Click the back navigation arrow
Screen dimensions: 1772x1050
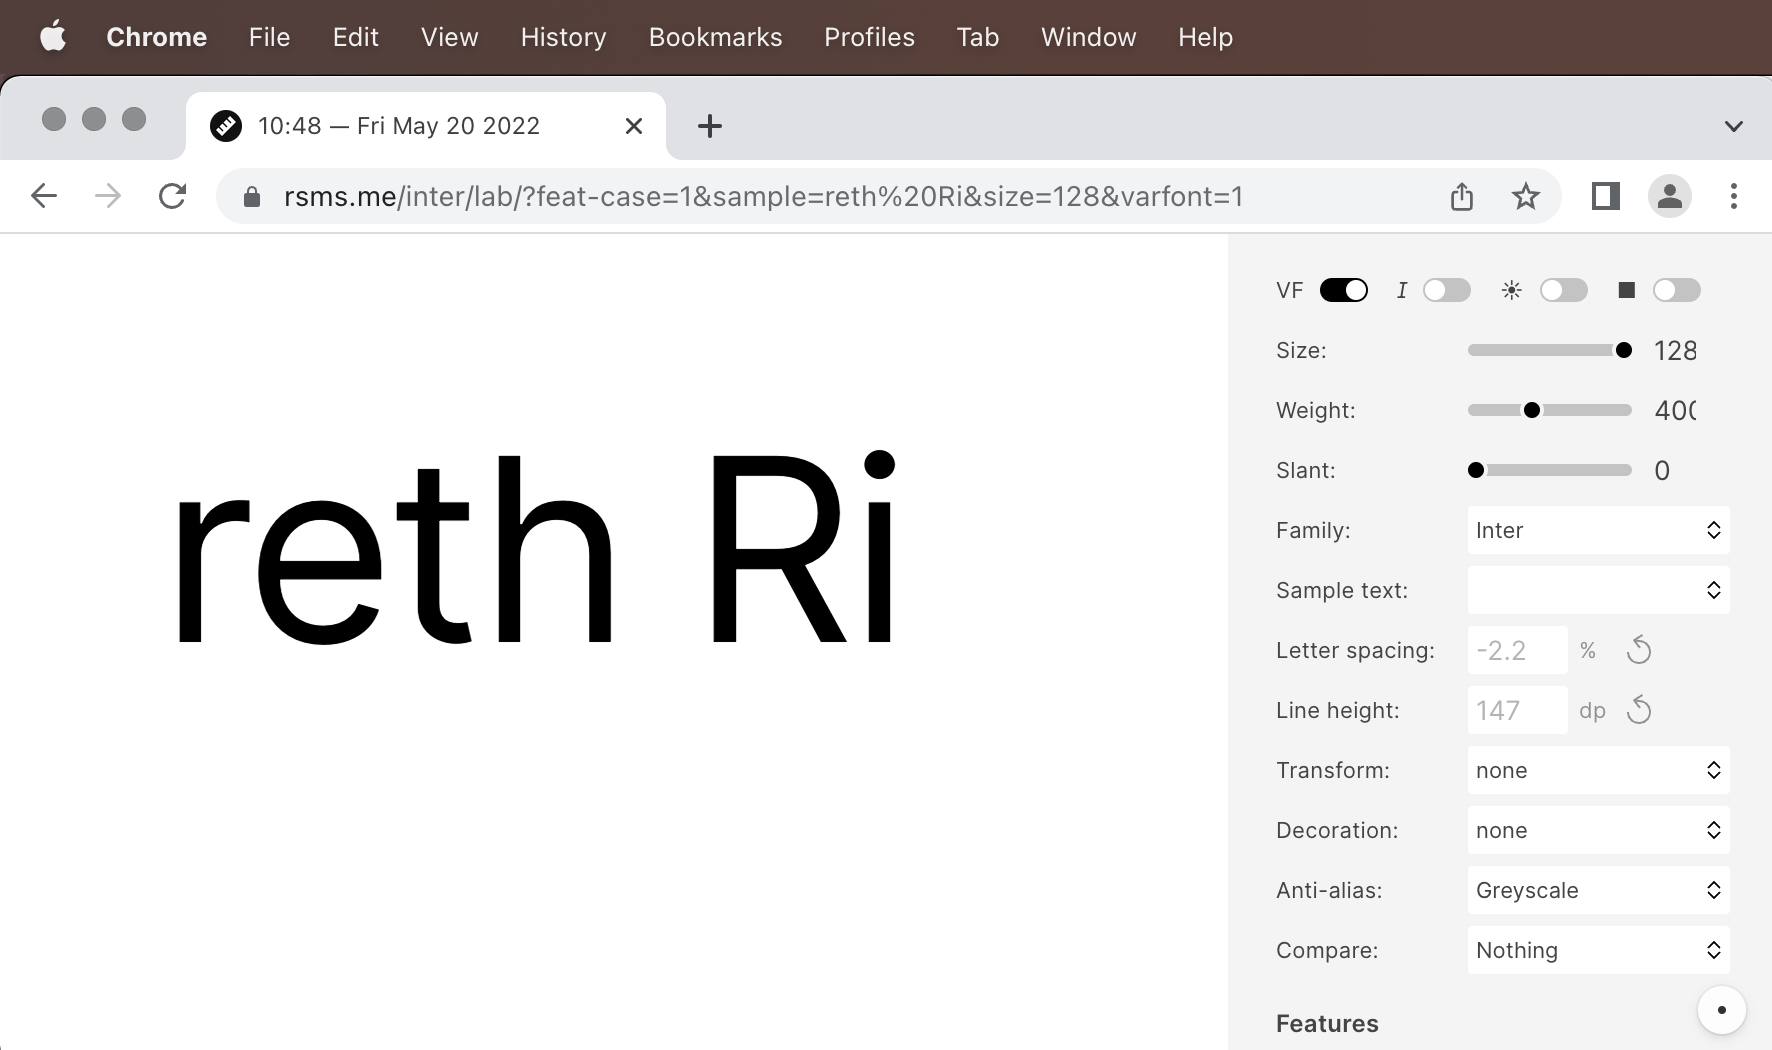pyautogui.click(x=43, y=196)
